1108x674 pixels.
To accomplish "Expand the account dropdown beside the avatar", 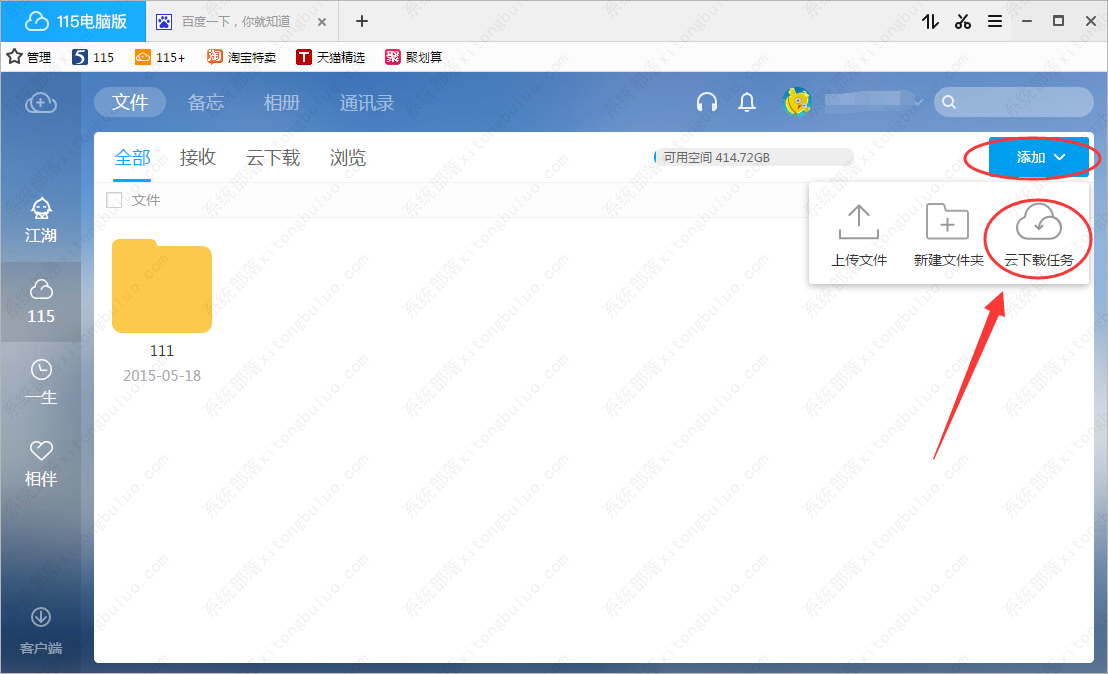I will tap(918, 101).
